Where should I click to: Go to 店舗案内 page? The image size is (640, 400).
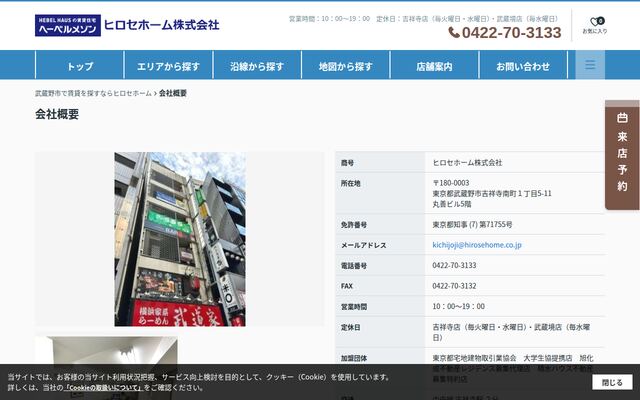click(x=434, y=65)
